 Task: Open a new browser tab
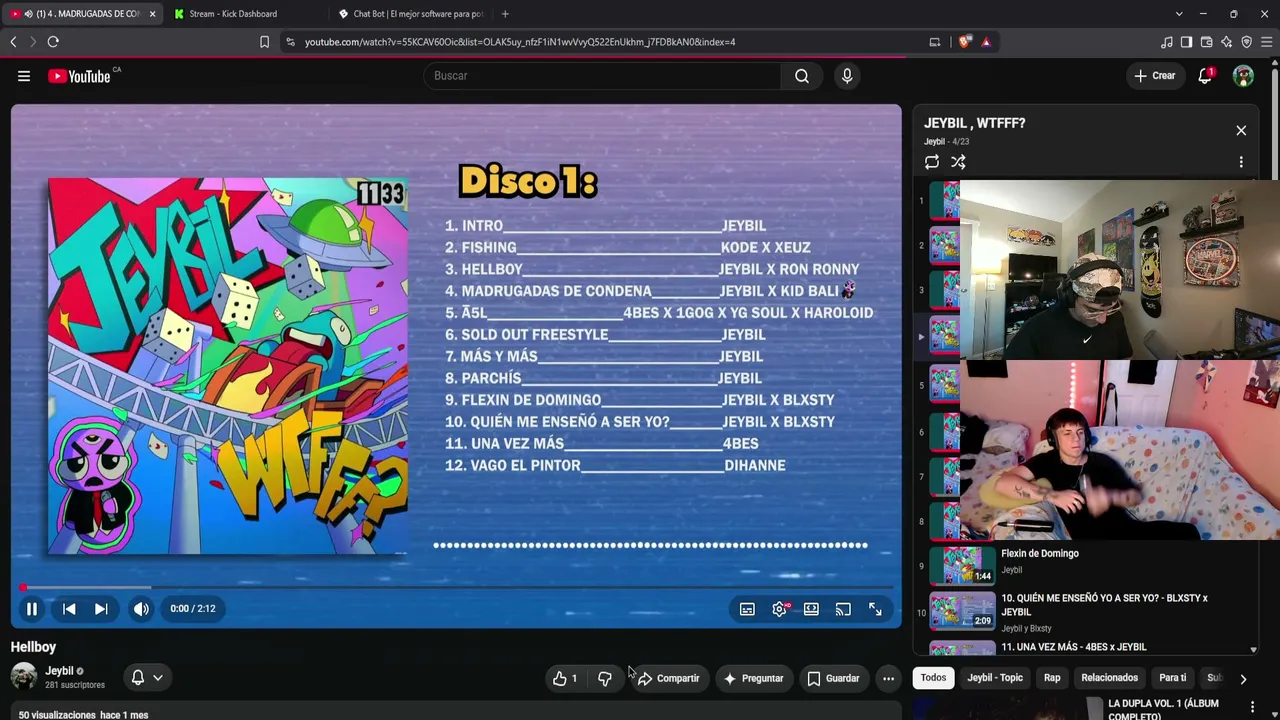(505, 14)
